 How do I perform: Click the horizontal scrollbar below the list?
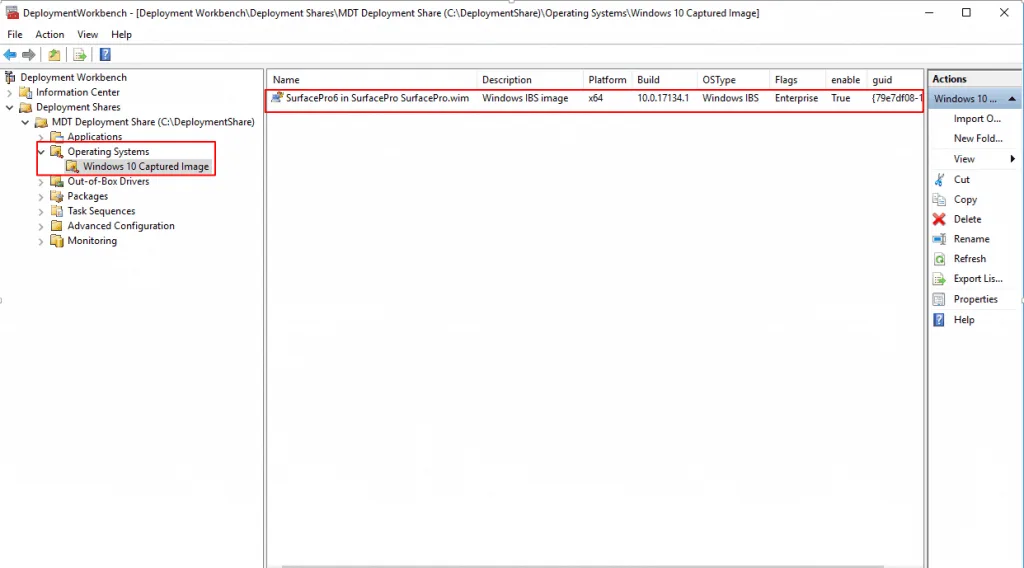(x=581, y=565)
